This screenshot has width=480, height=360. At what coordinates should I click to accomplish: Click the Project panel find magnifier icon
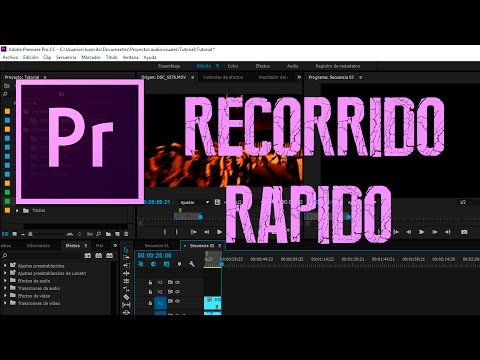[99, 234]
